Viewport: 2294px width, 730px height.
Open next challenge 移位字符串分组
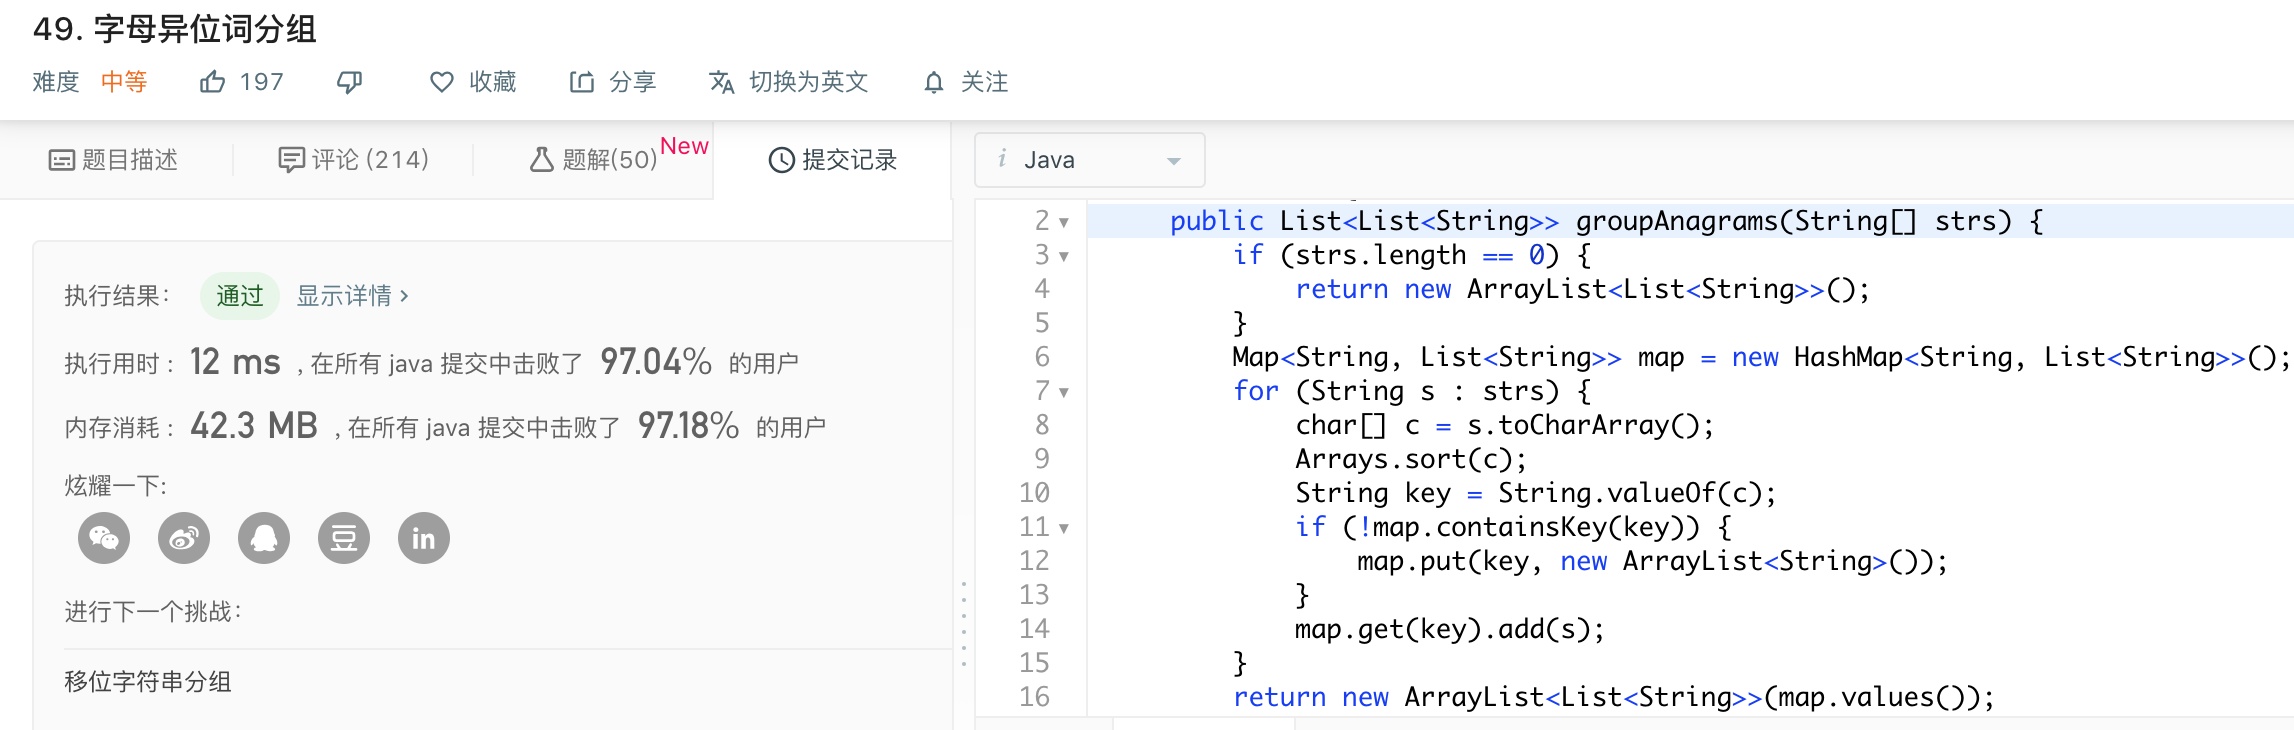click(x=148, y=682)
